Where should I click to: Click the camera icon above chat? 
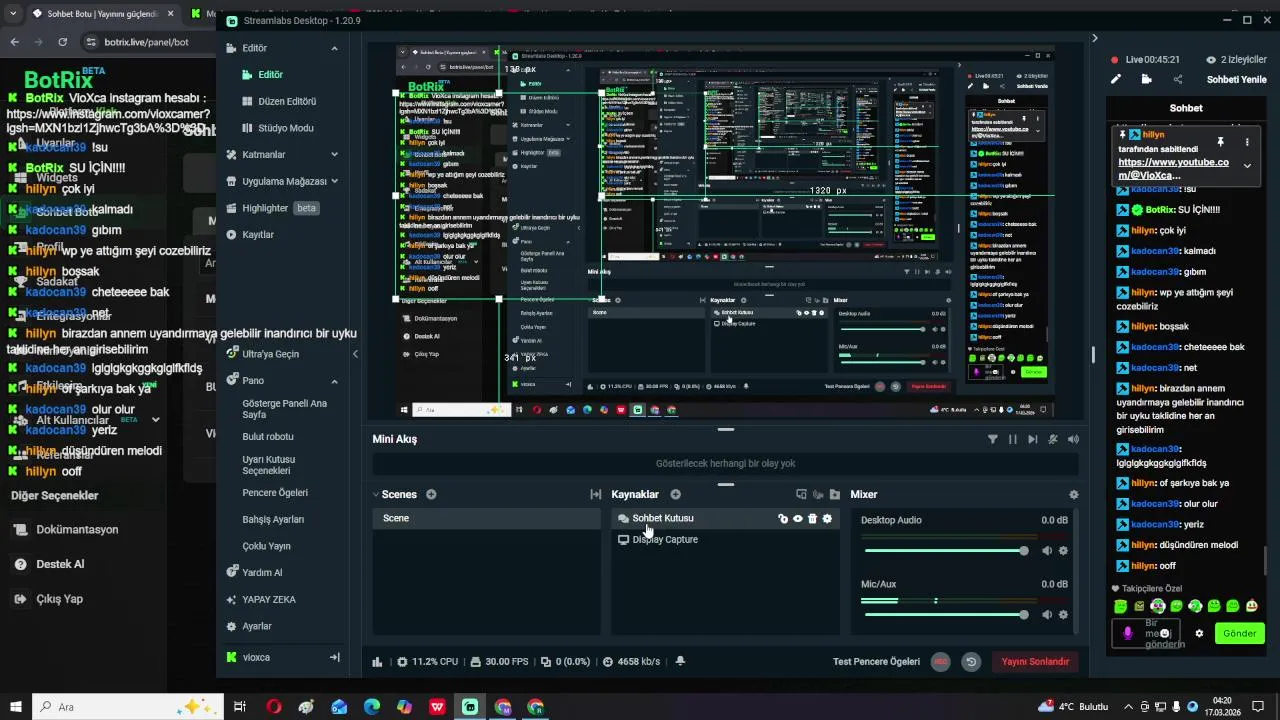click(x=1146, y=80)
